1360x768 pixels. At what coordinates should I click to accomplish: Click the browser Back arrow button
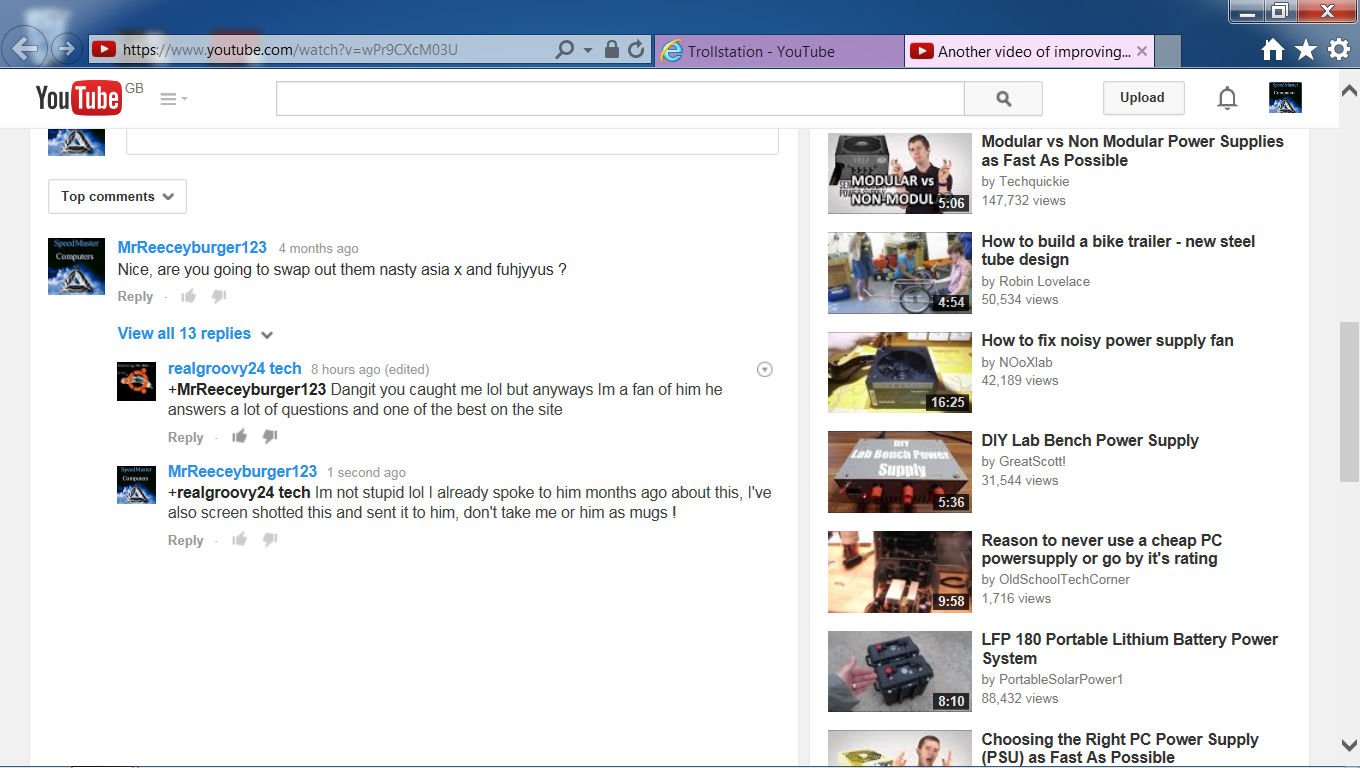click(x=24, y=48)
